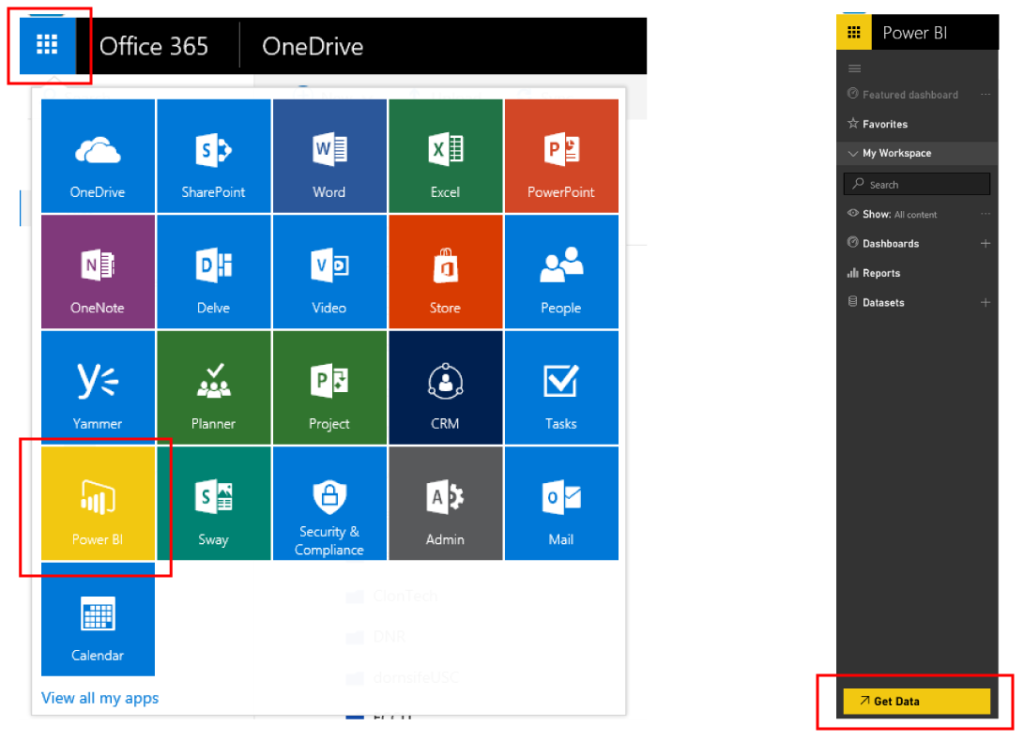Launch the SharePoint app tile
Screen dimensions: 1024x741
click(214, 156)
